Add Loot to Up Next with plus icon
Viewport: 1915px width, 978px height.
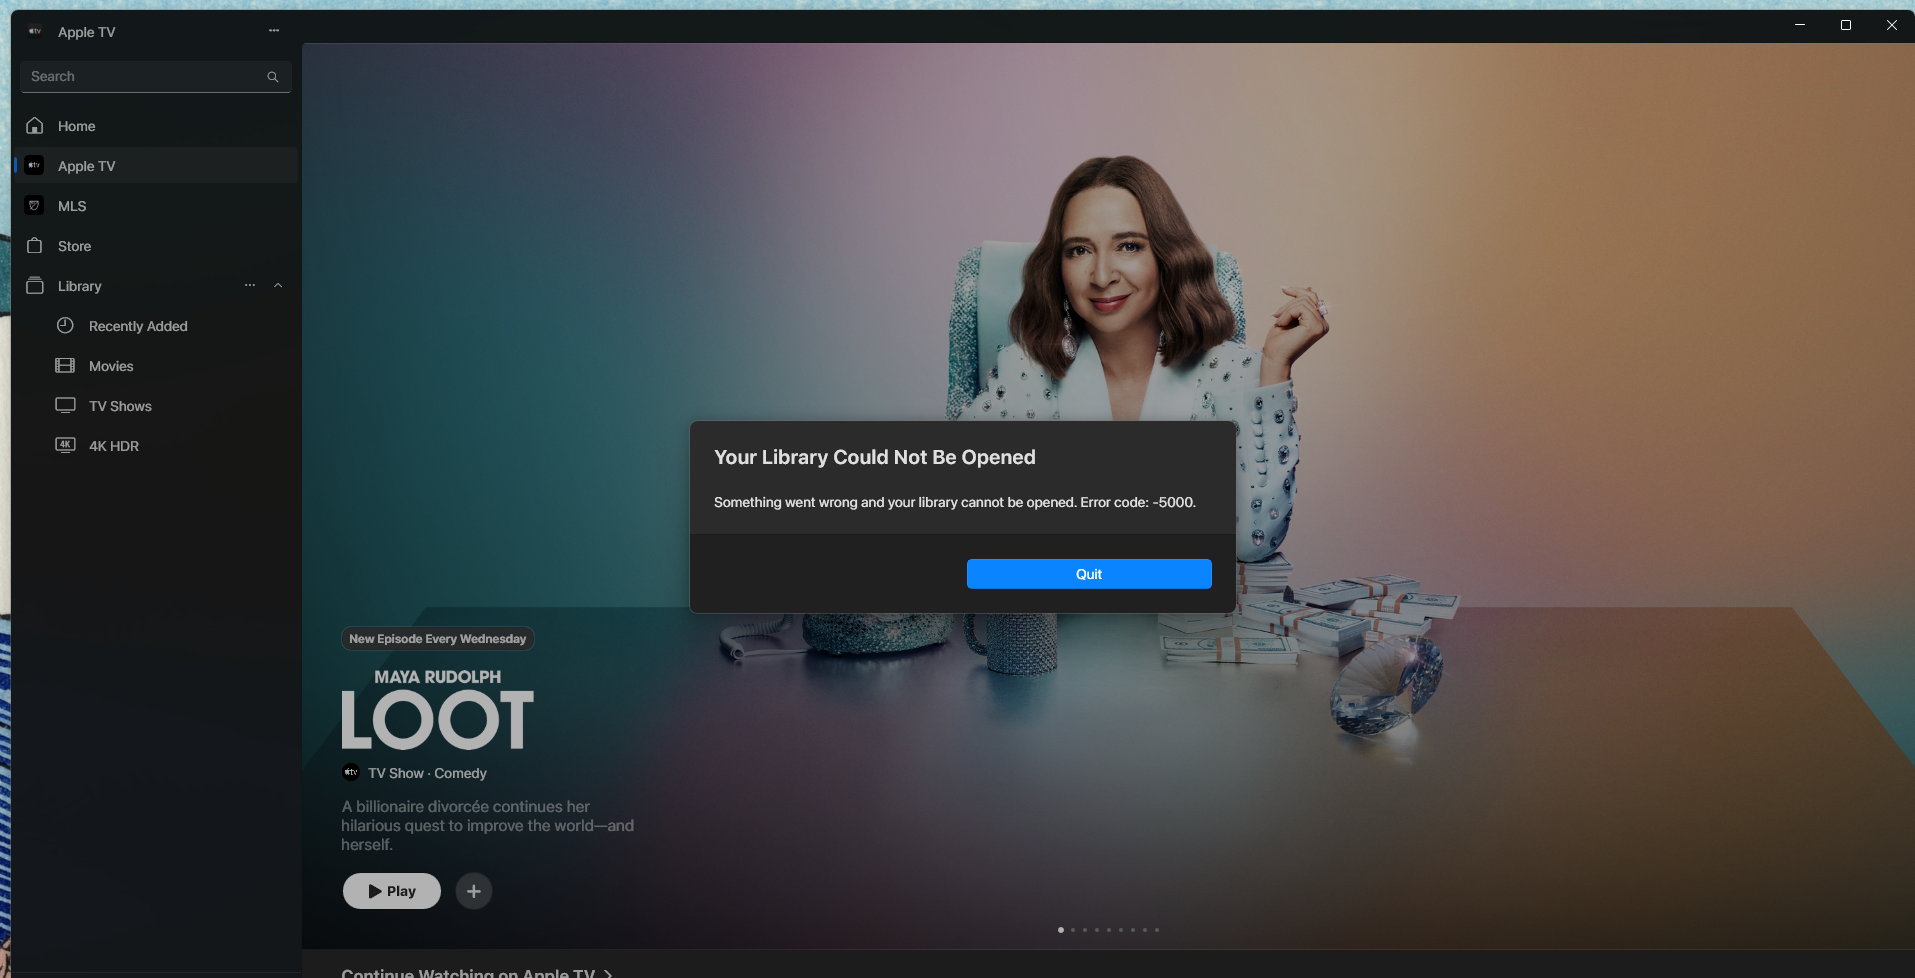[x=474, y=891]
